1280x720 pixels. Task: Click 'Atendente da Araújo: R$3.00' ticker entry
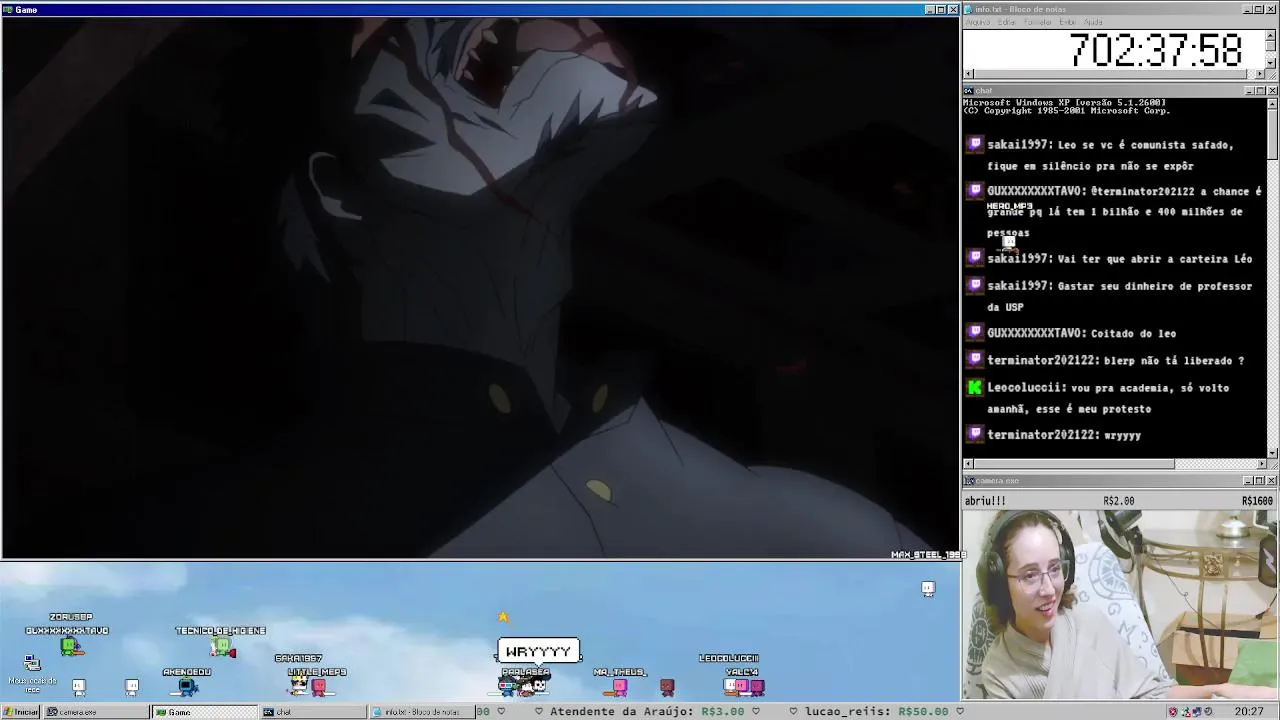coord(647,712)
